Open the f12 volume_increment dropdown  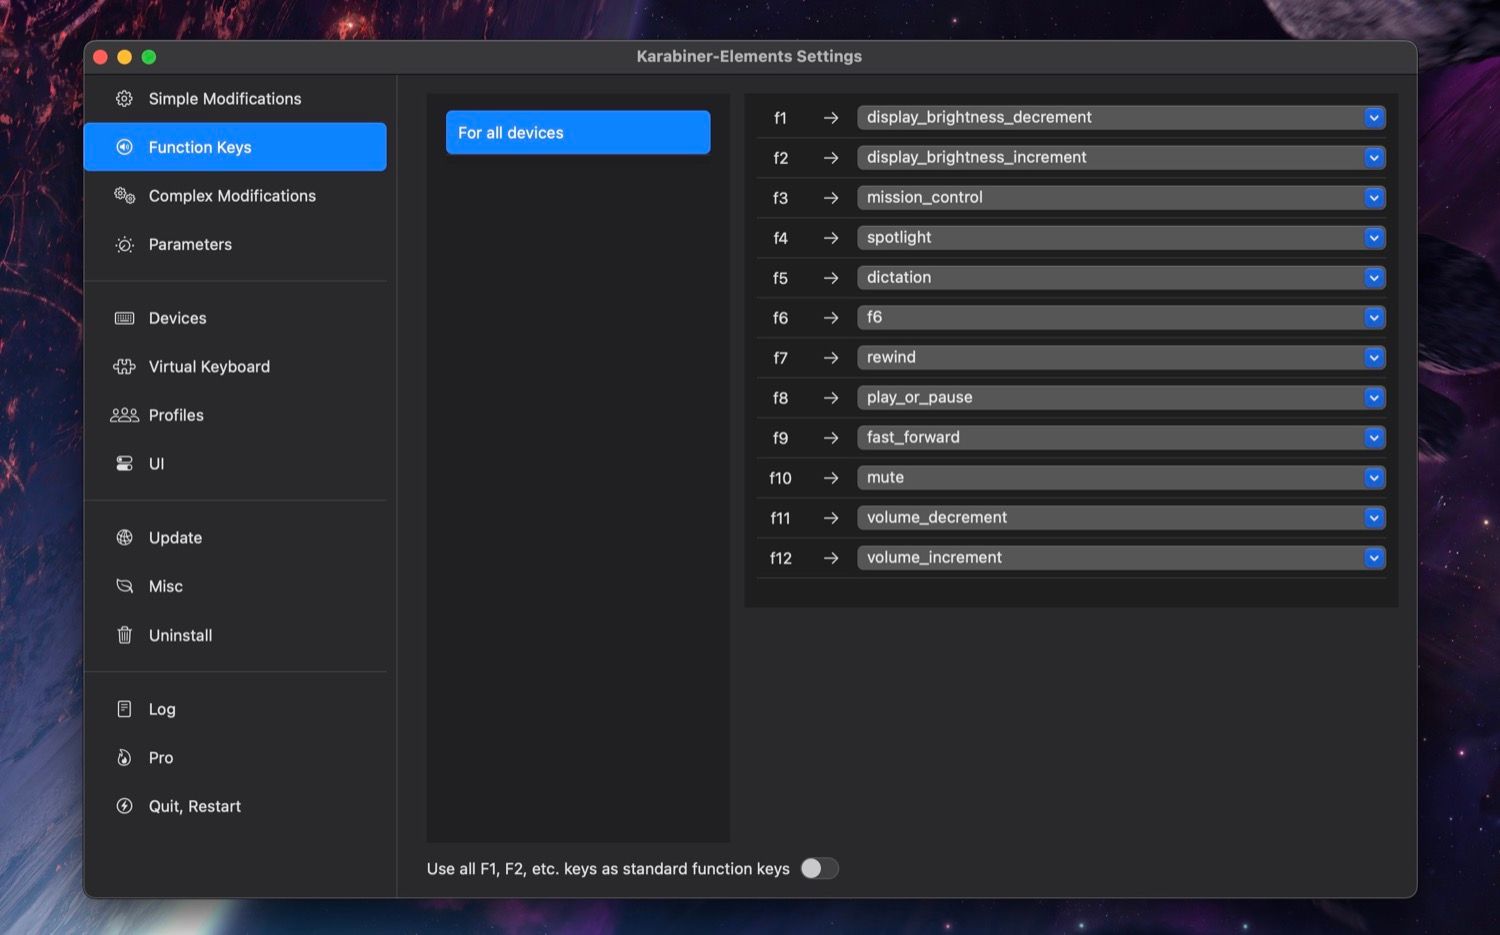pos(1375,557)
